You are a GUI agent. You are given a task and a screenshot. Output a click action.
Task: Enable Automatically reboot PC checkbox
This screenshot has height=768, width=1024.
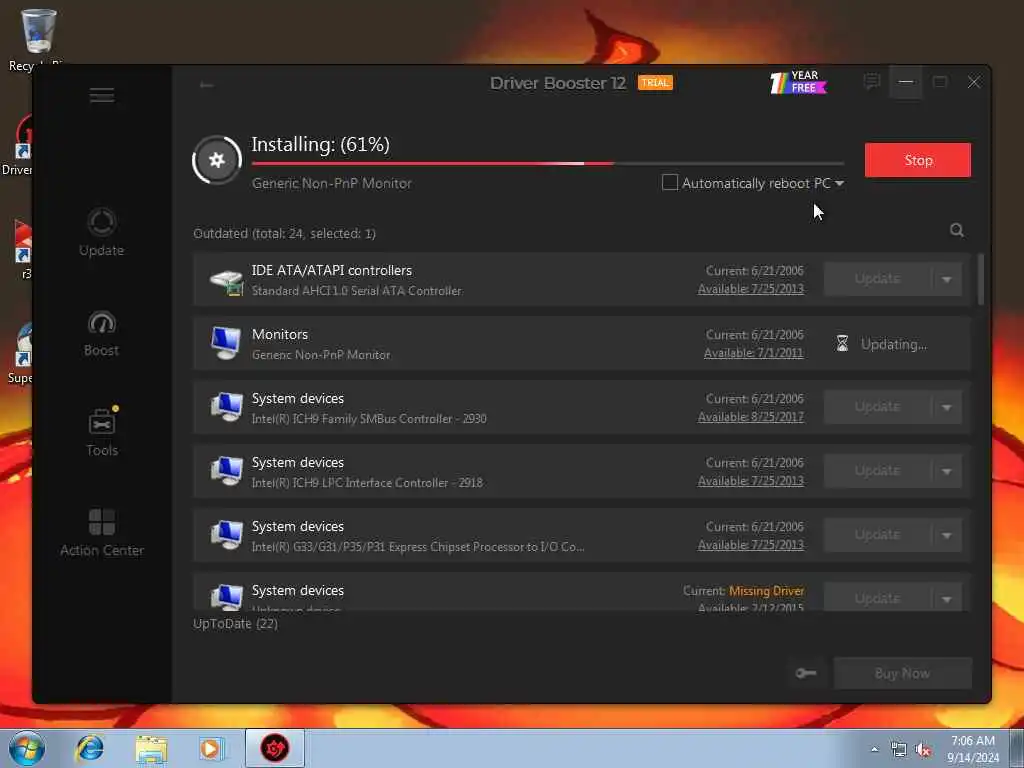pos(669,183)
